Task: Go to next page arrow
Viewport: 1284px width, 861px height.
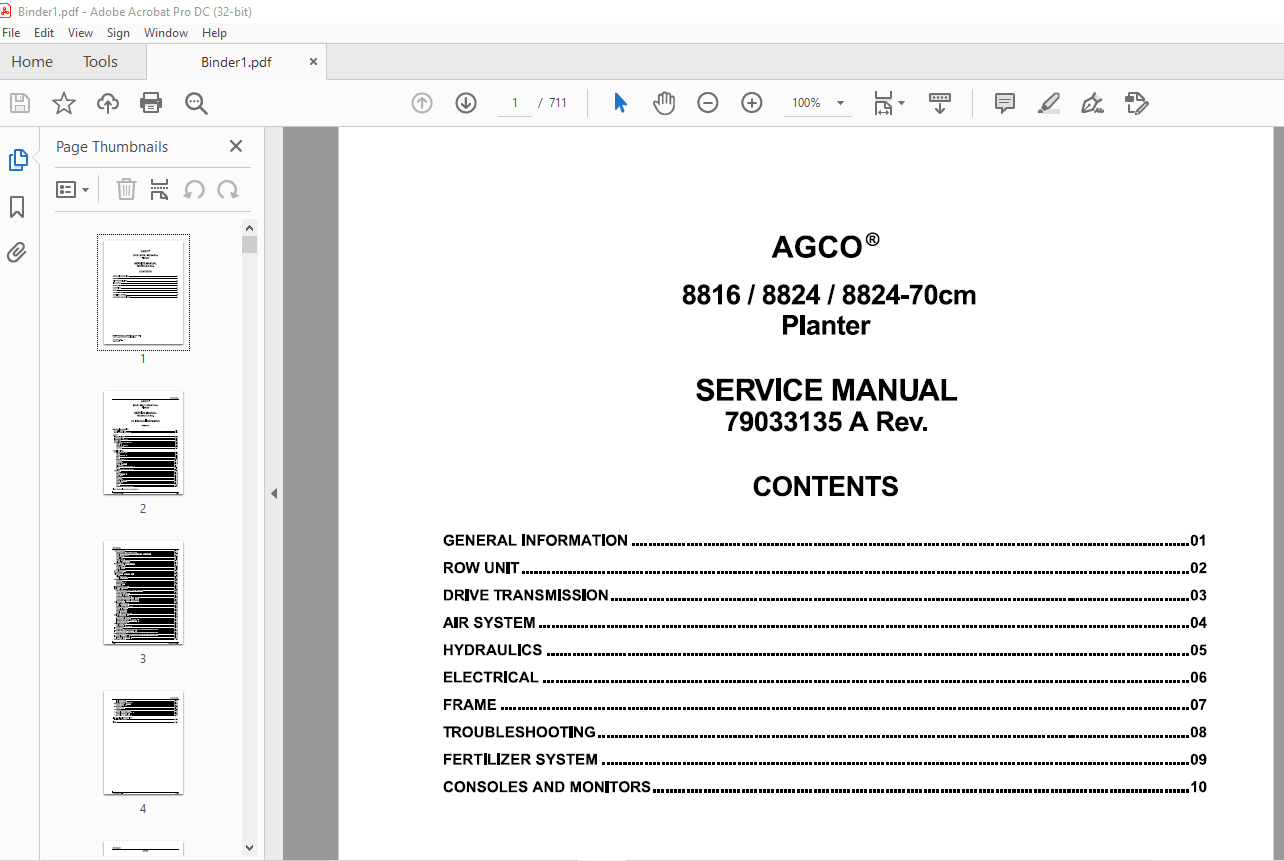Action: (x=466, y=103)
